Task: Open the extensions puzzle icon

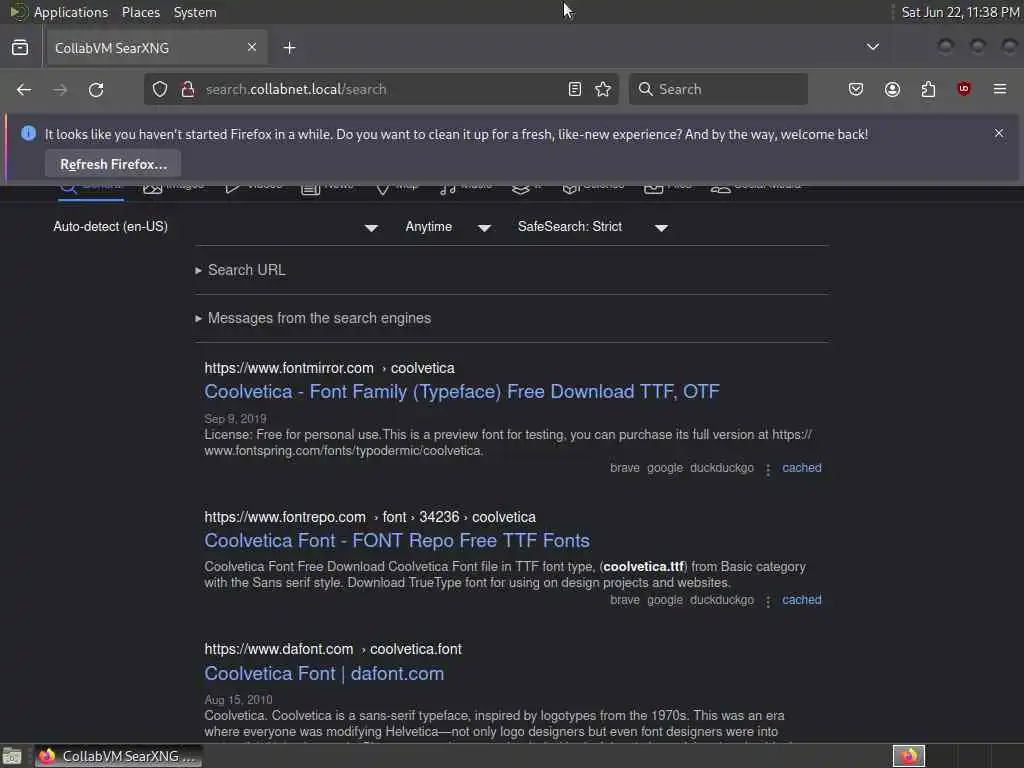Action: (928, 89)
